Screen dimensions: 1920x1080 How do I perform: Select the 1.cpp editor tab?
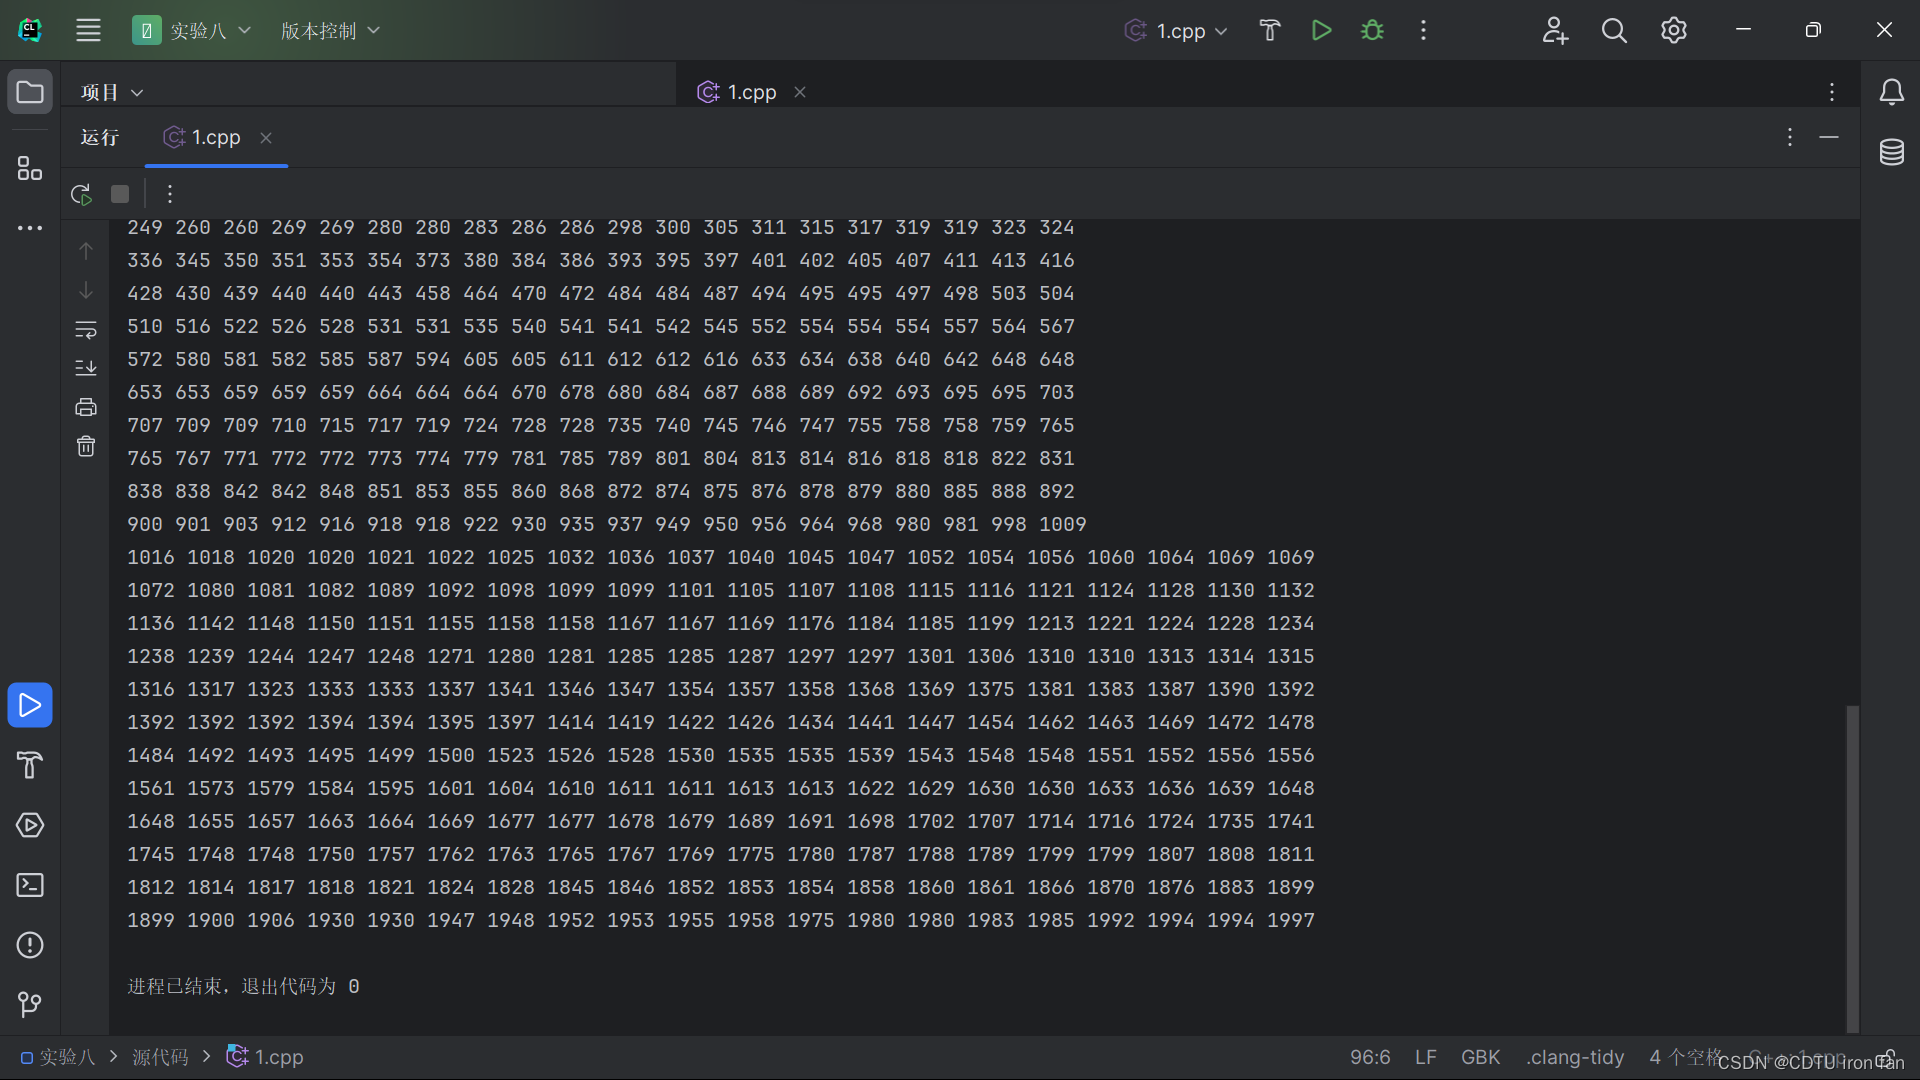(x=750, y=92)
